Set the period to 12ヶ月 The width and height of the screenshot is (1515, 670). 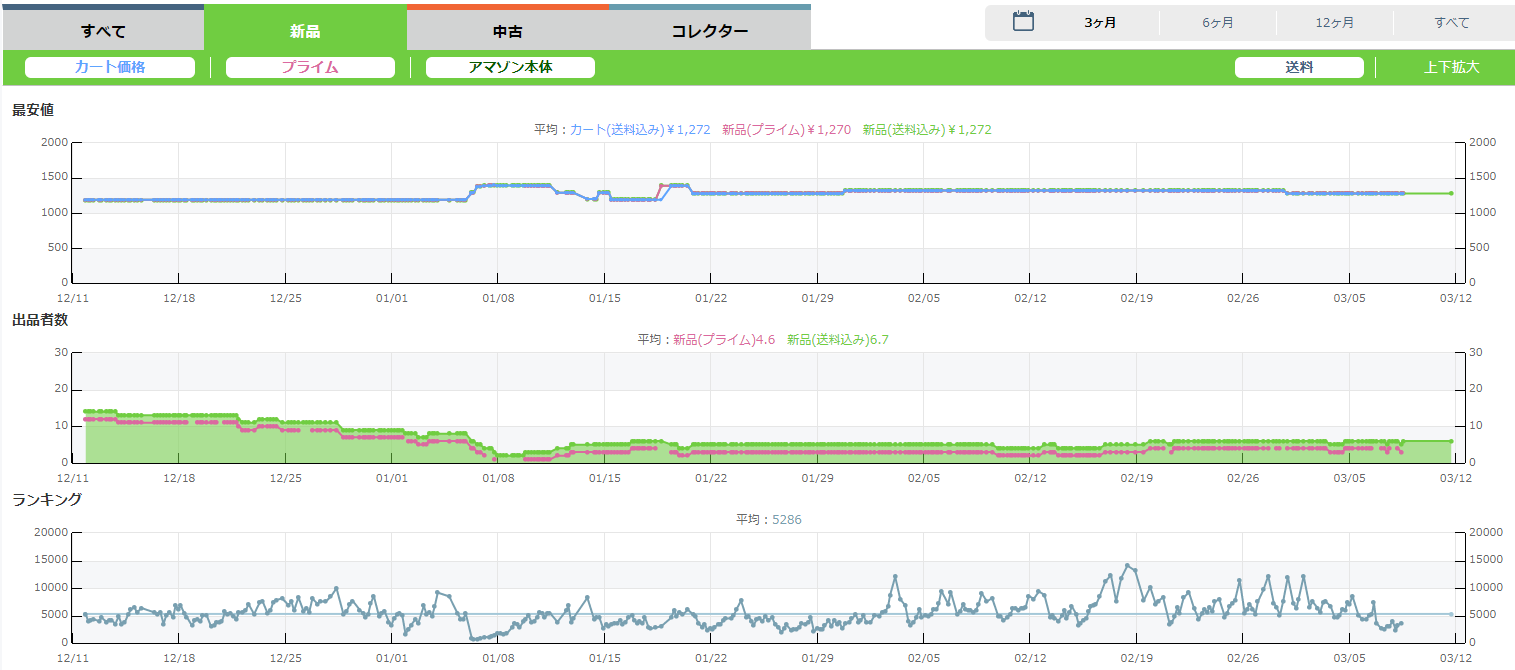pos(1334,23)
